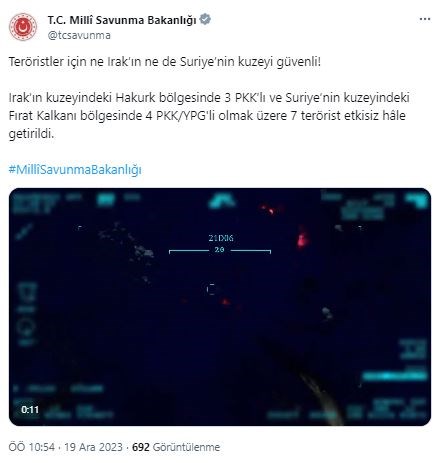Click the final word "getirildi." in the tweet
The image size is (439, 463).
pyautogui.click(x=31, y=134)
